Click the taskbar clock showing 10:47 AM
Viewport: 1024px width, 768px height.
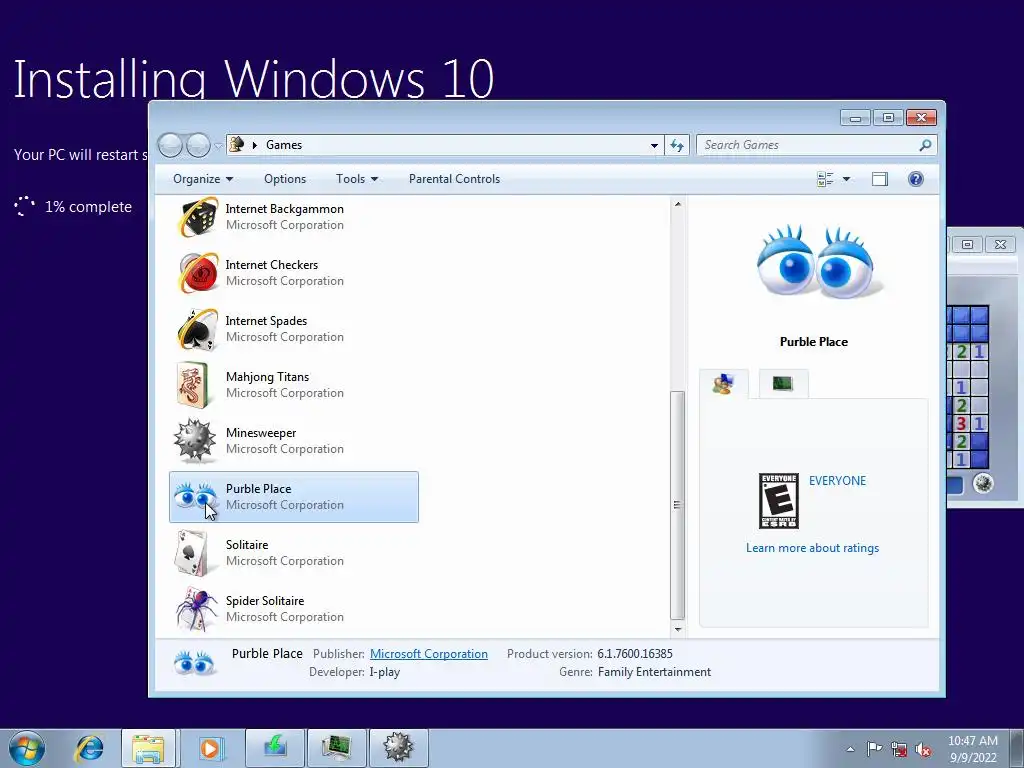(x=972, y=749)
